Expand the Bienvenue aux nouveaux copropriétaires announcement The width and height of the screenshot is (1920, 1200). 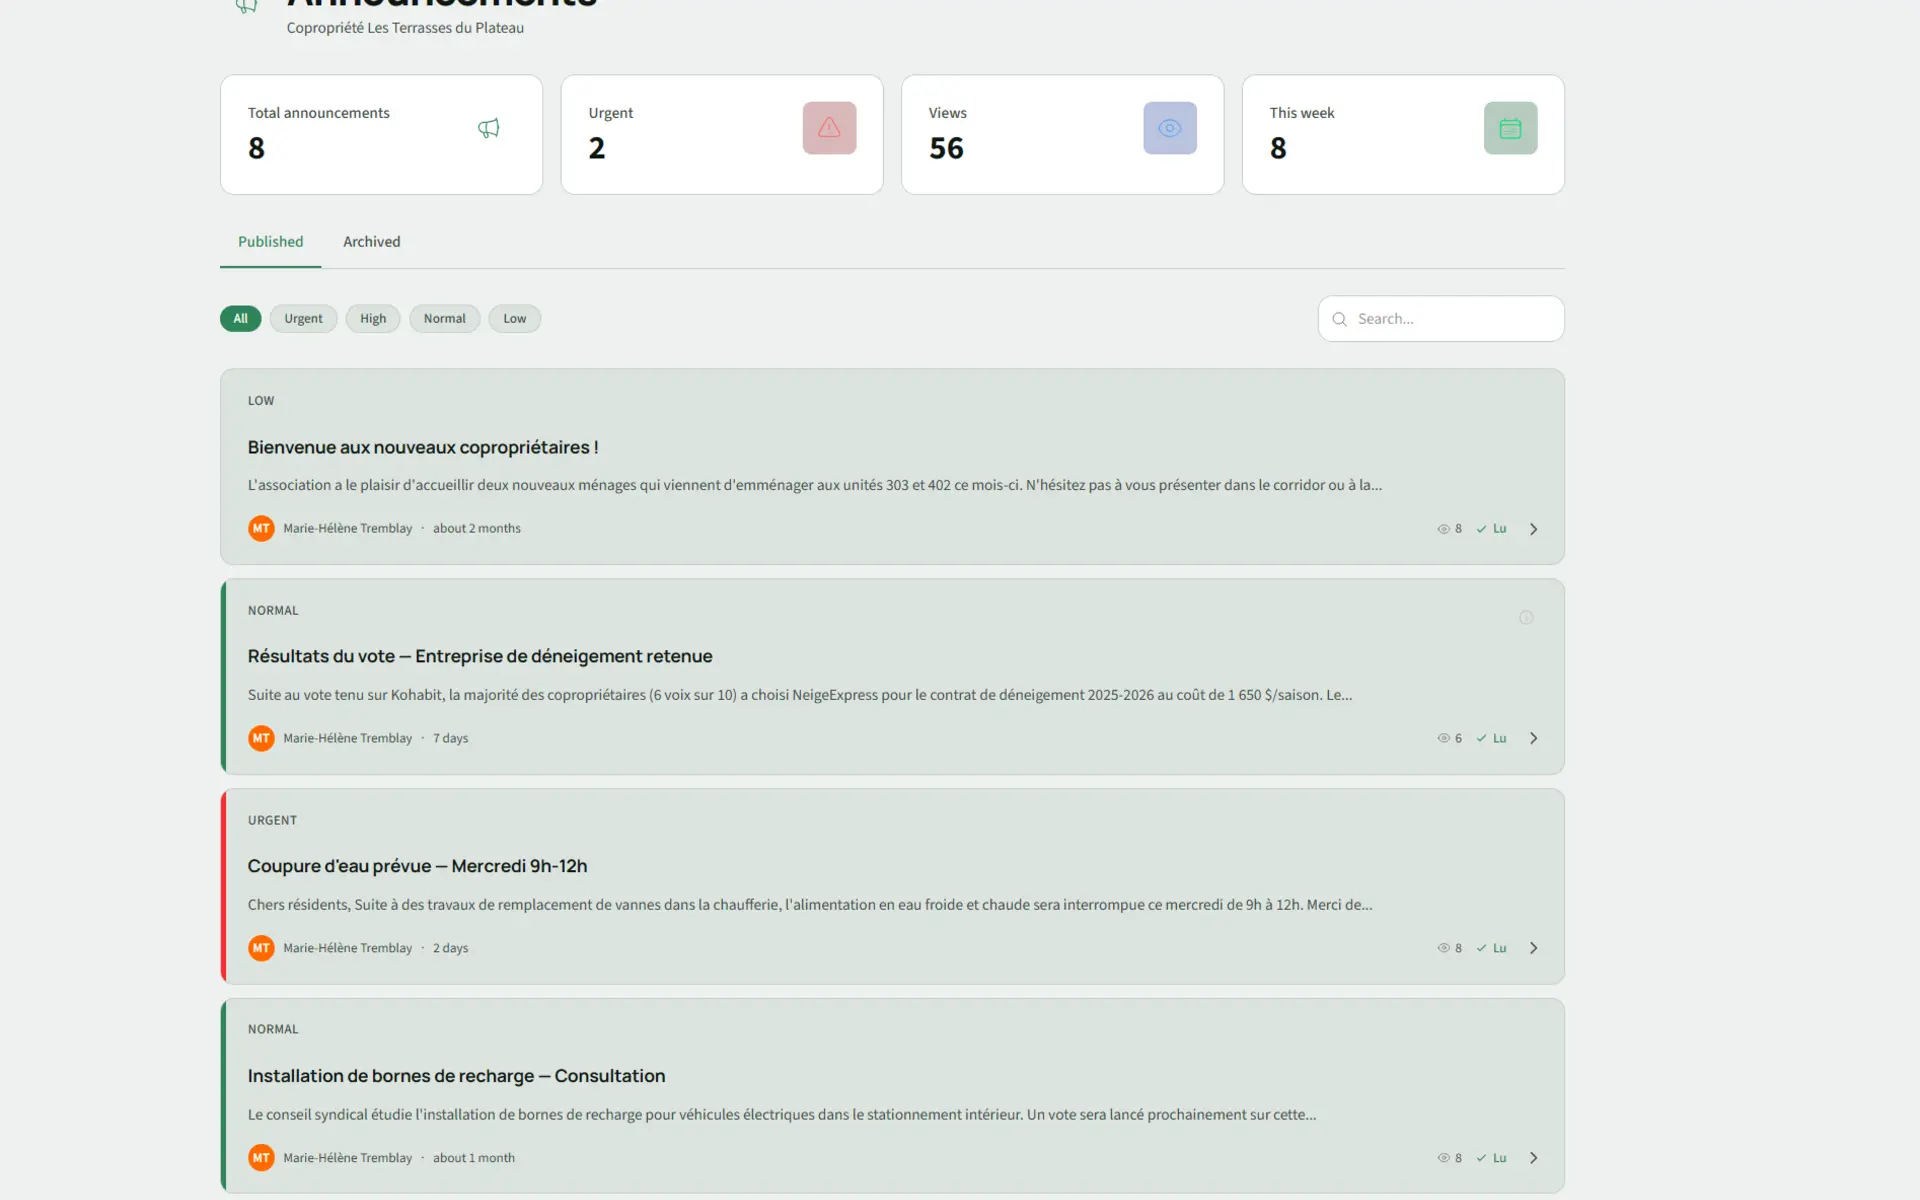1533,528
